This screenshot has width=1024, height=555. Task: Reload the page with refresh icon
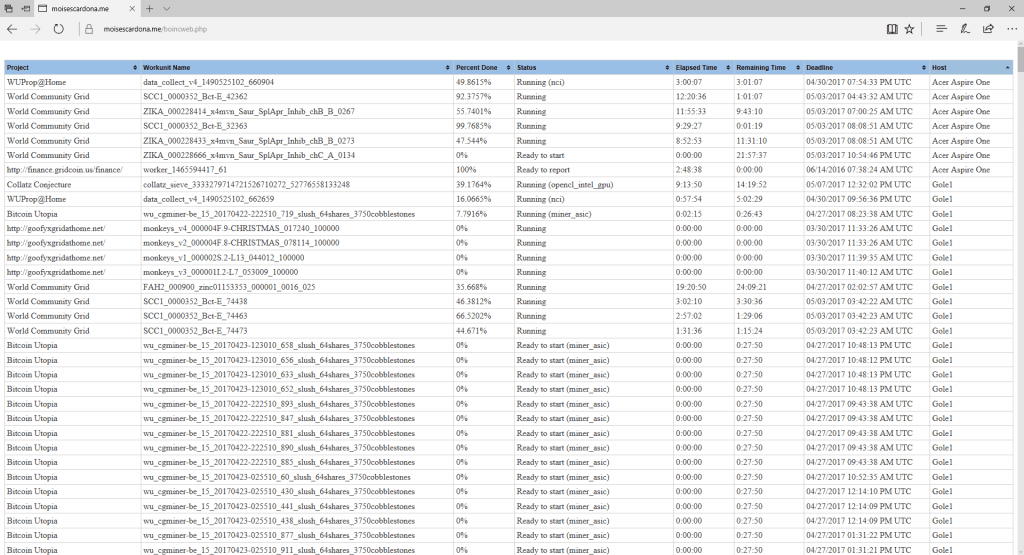[x=59, y=29]
